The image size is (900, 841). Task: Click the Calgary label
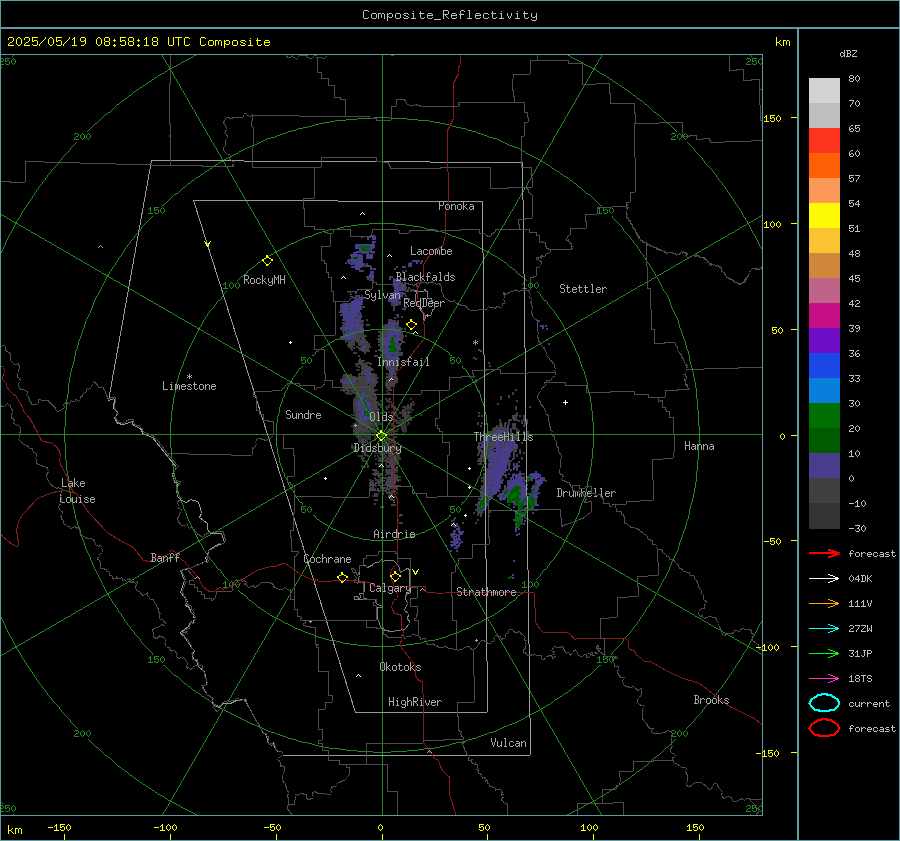(390, 588)
